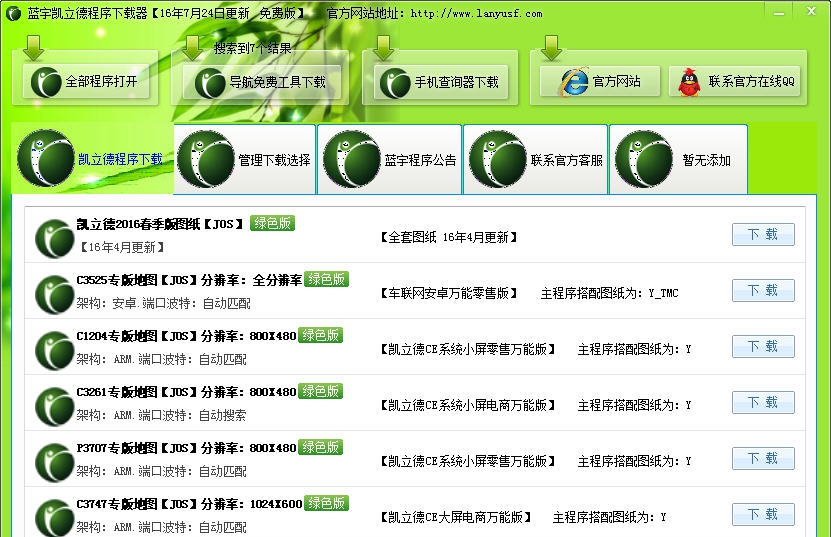Click the round icon of the 凯立德2016春季版图纸 entry
Image resolution: width=831 pixels, height=537 pixels.
point(54,238)
